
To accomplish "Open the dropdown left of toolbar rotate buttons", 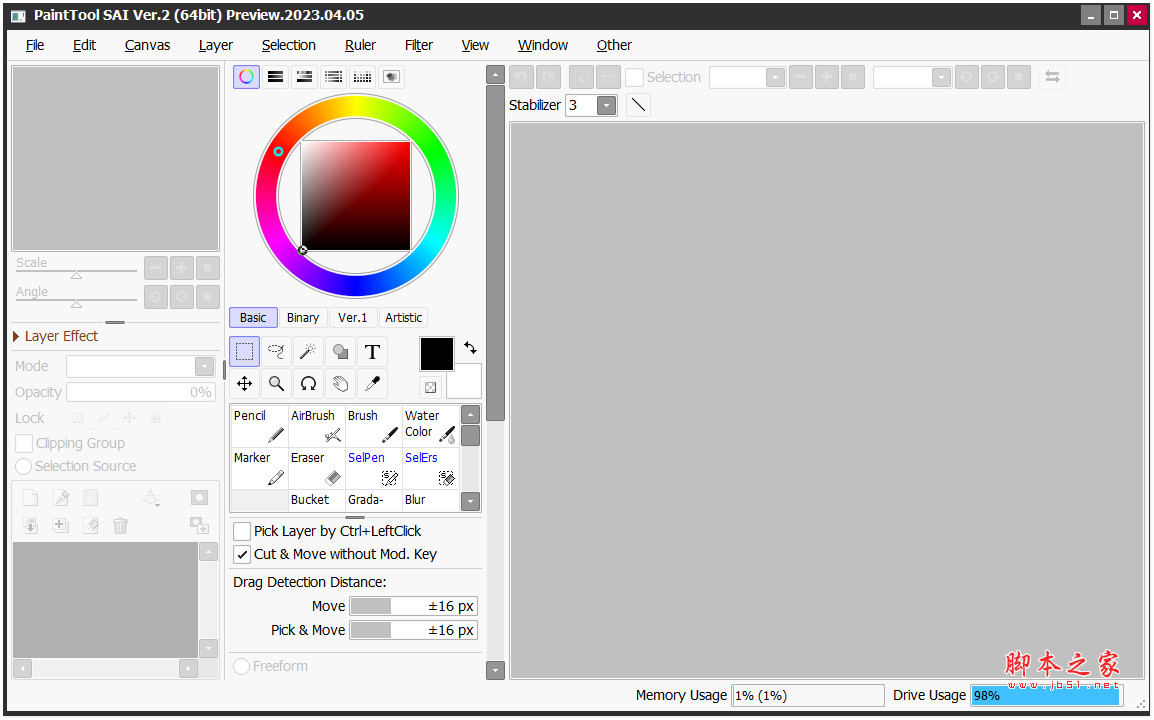I will 941,77.
